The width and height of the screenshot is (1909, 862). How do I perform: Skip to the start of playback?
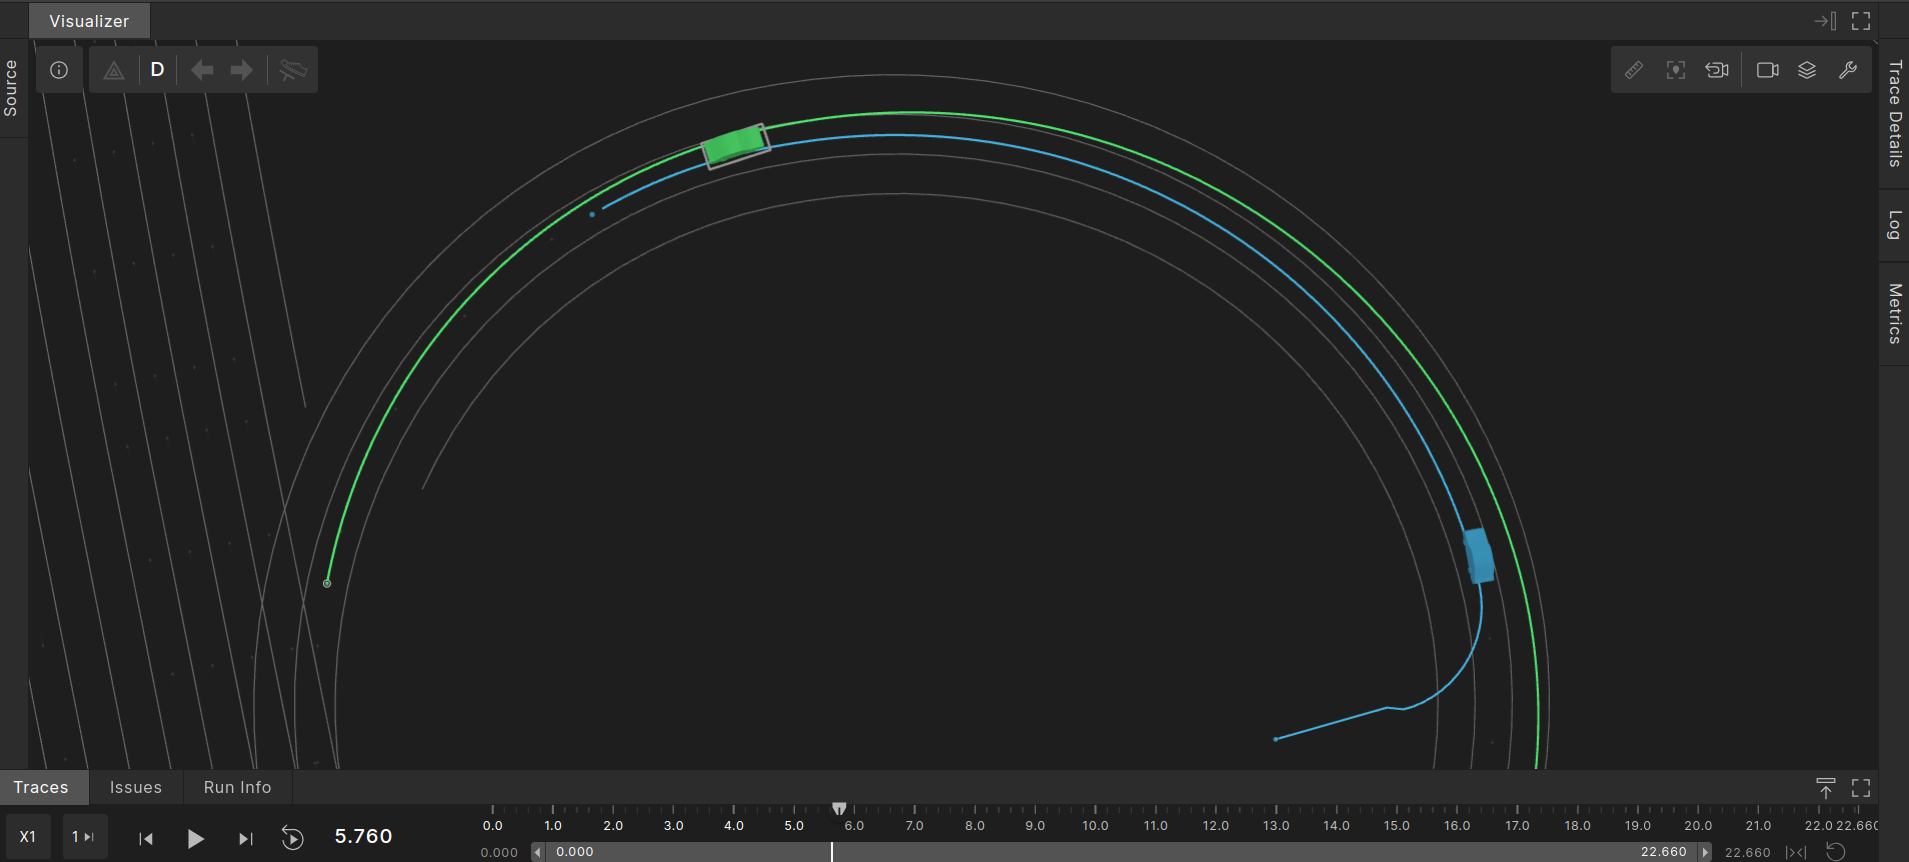[x=146, y=838]
